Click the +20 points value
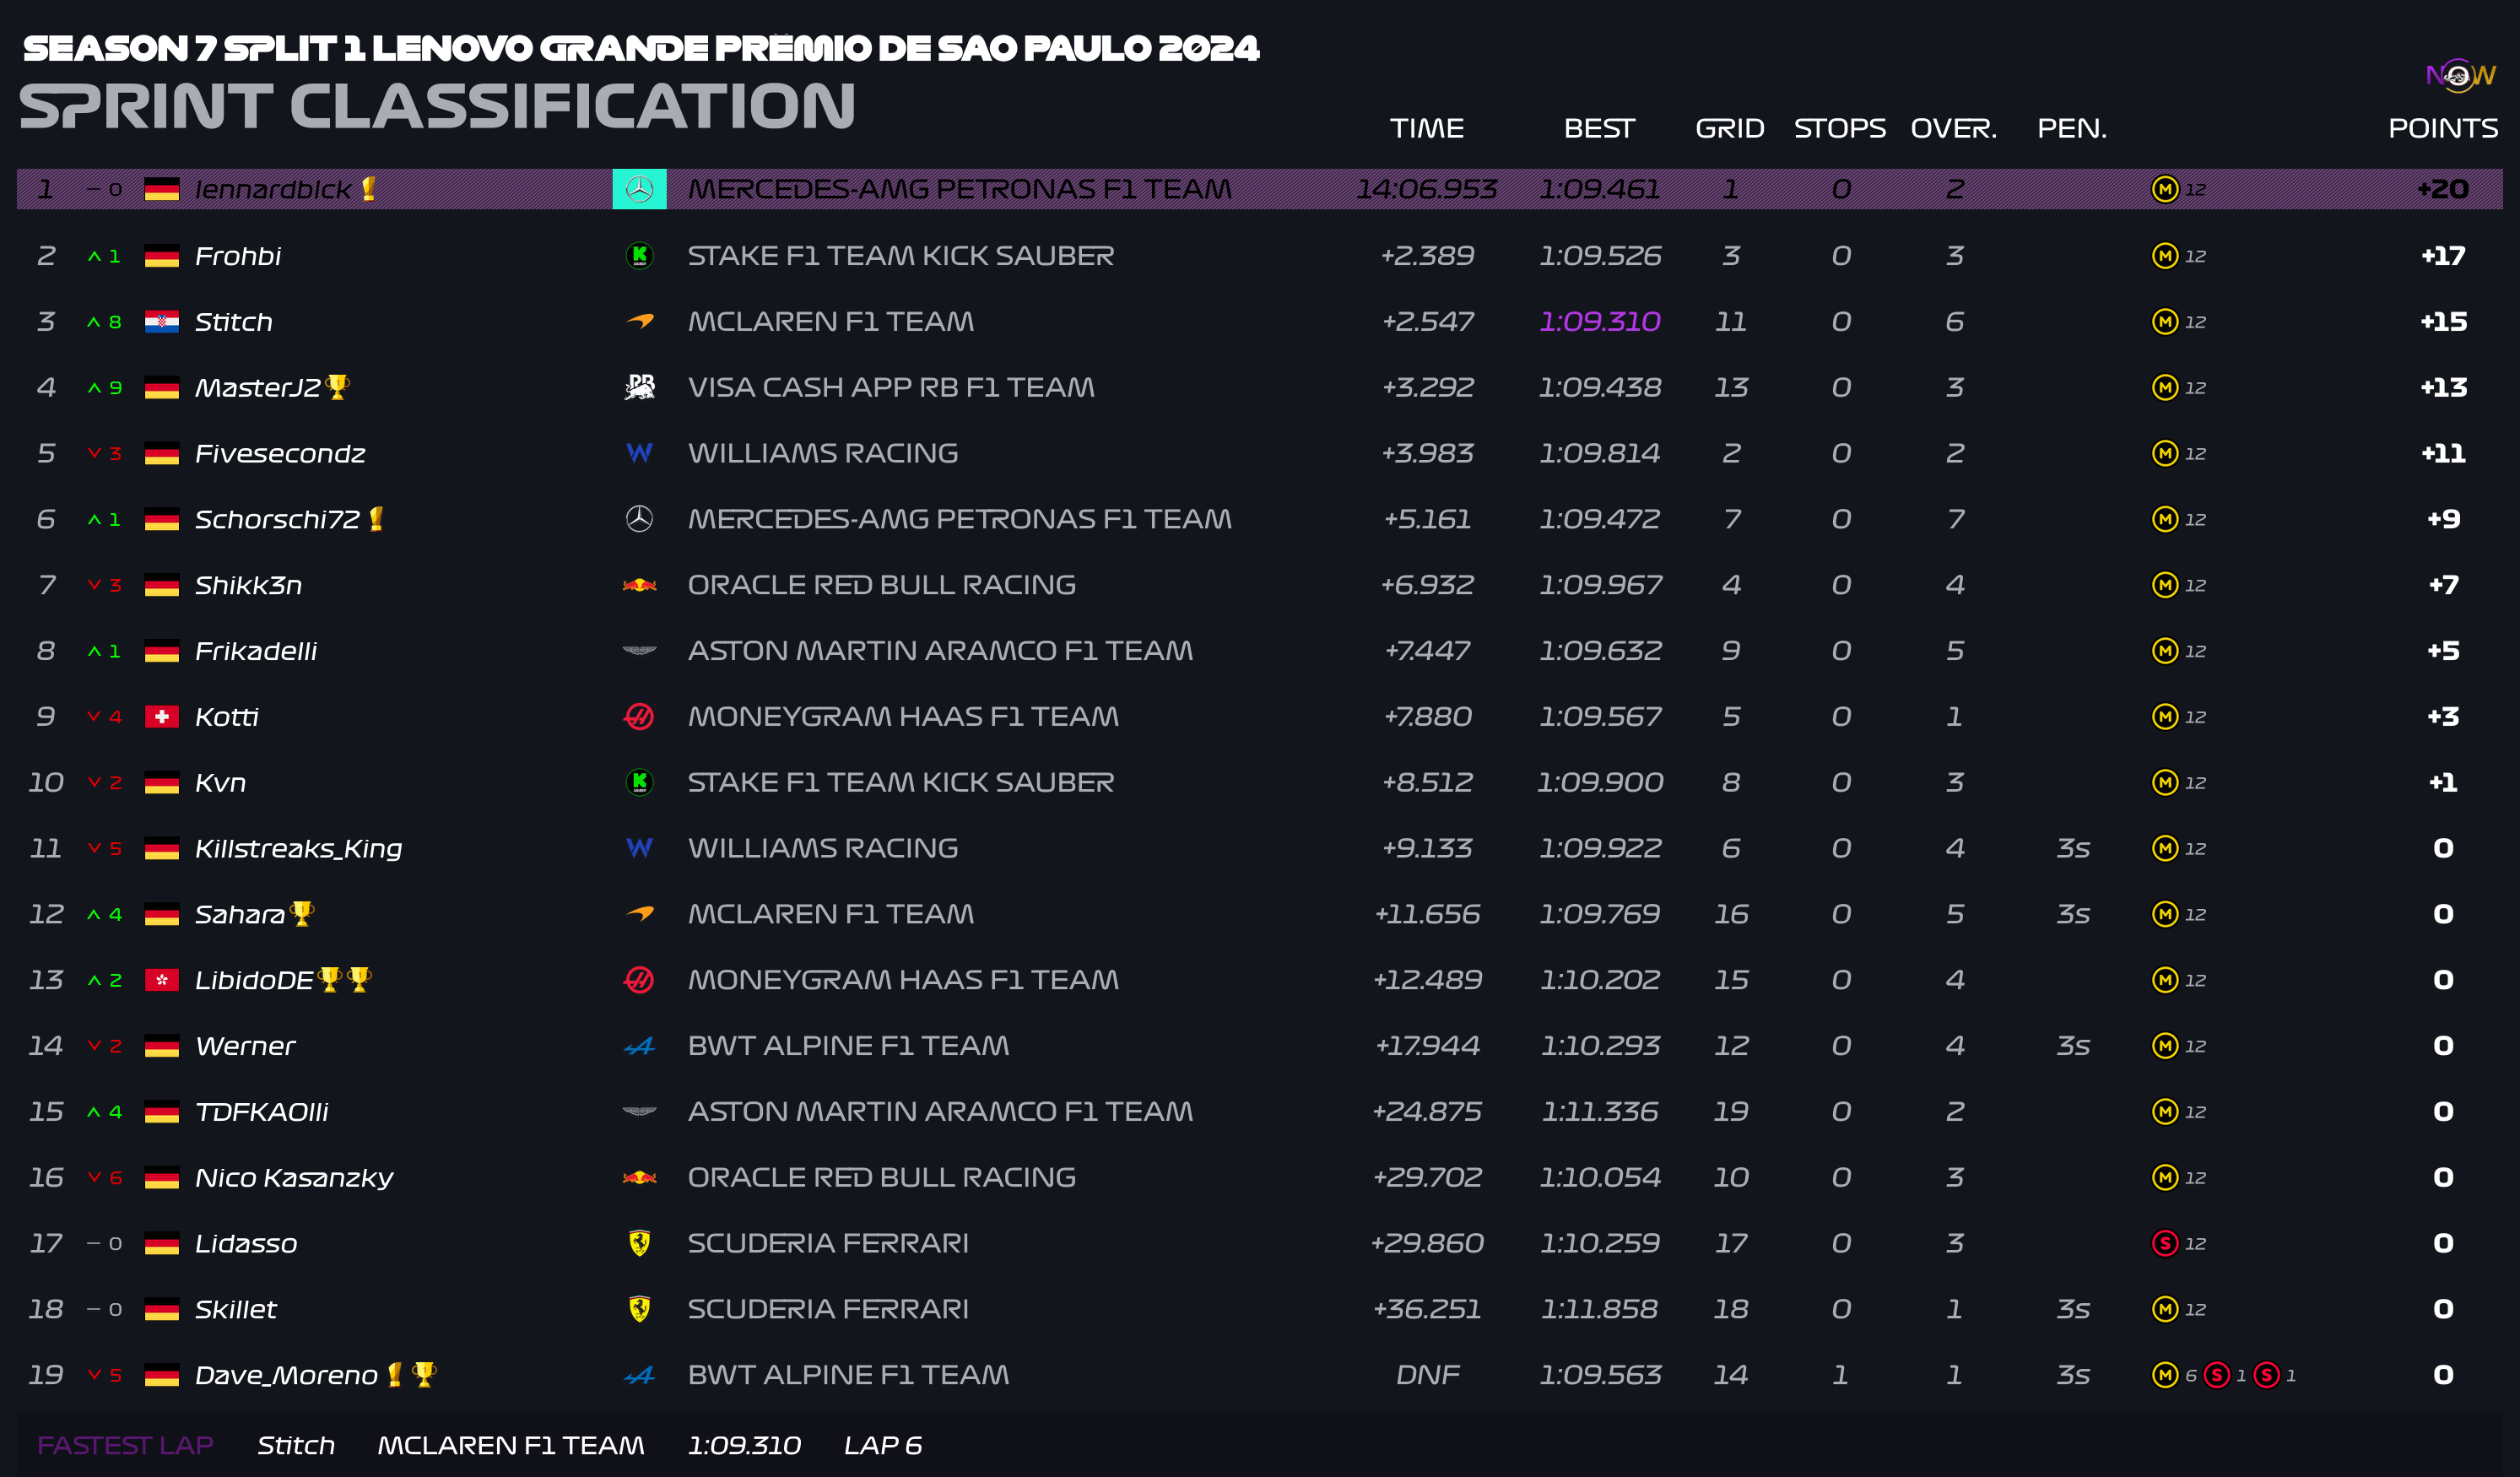Viewport: 2520px width, 1477px height. pos(2443,189)
